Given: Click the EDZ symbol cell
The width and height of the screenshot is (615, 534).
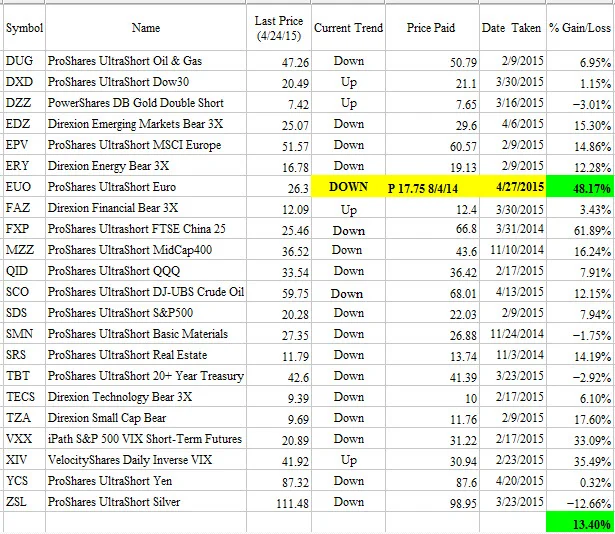Looking at the screenshot, I should [x=24, y=124].
